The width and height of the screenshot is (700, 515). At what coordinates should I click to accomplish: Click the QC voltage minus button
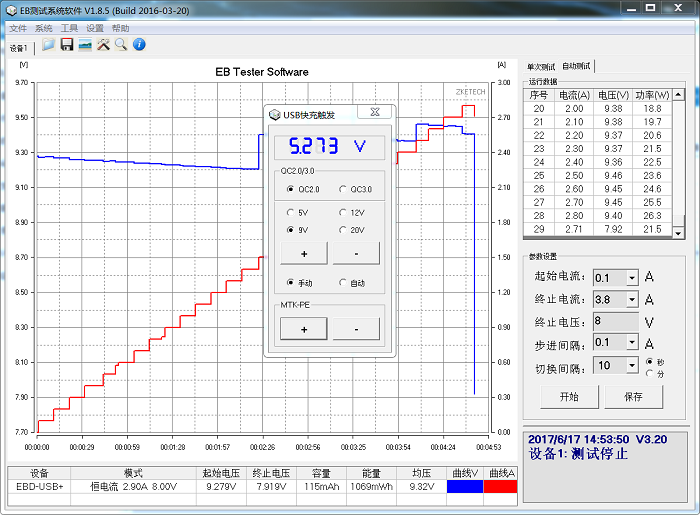356,253
